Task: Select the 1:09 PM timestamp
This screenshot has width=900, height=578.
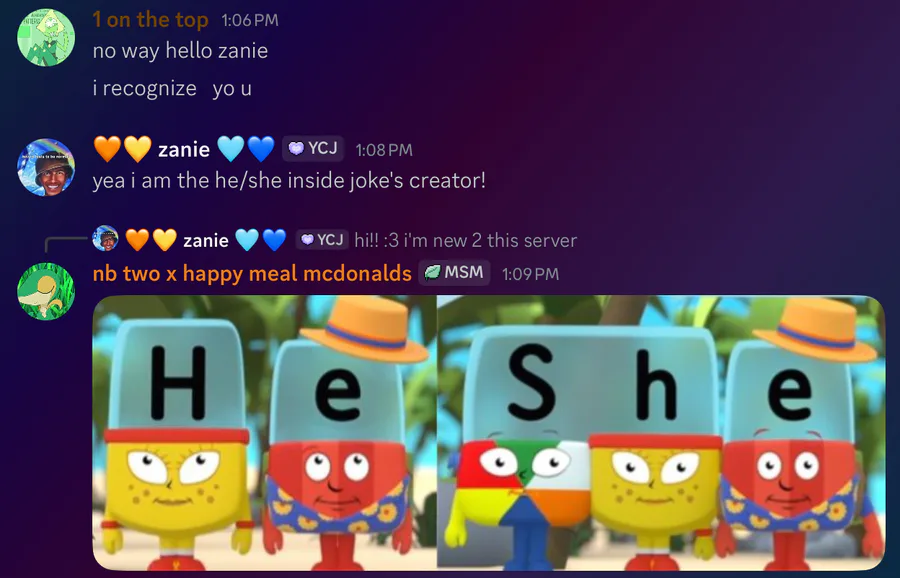Action: pyautogui.click(x=530, y=274)
